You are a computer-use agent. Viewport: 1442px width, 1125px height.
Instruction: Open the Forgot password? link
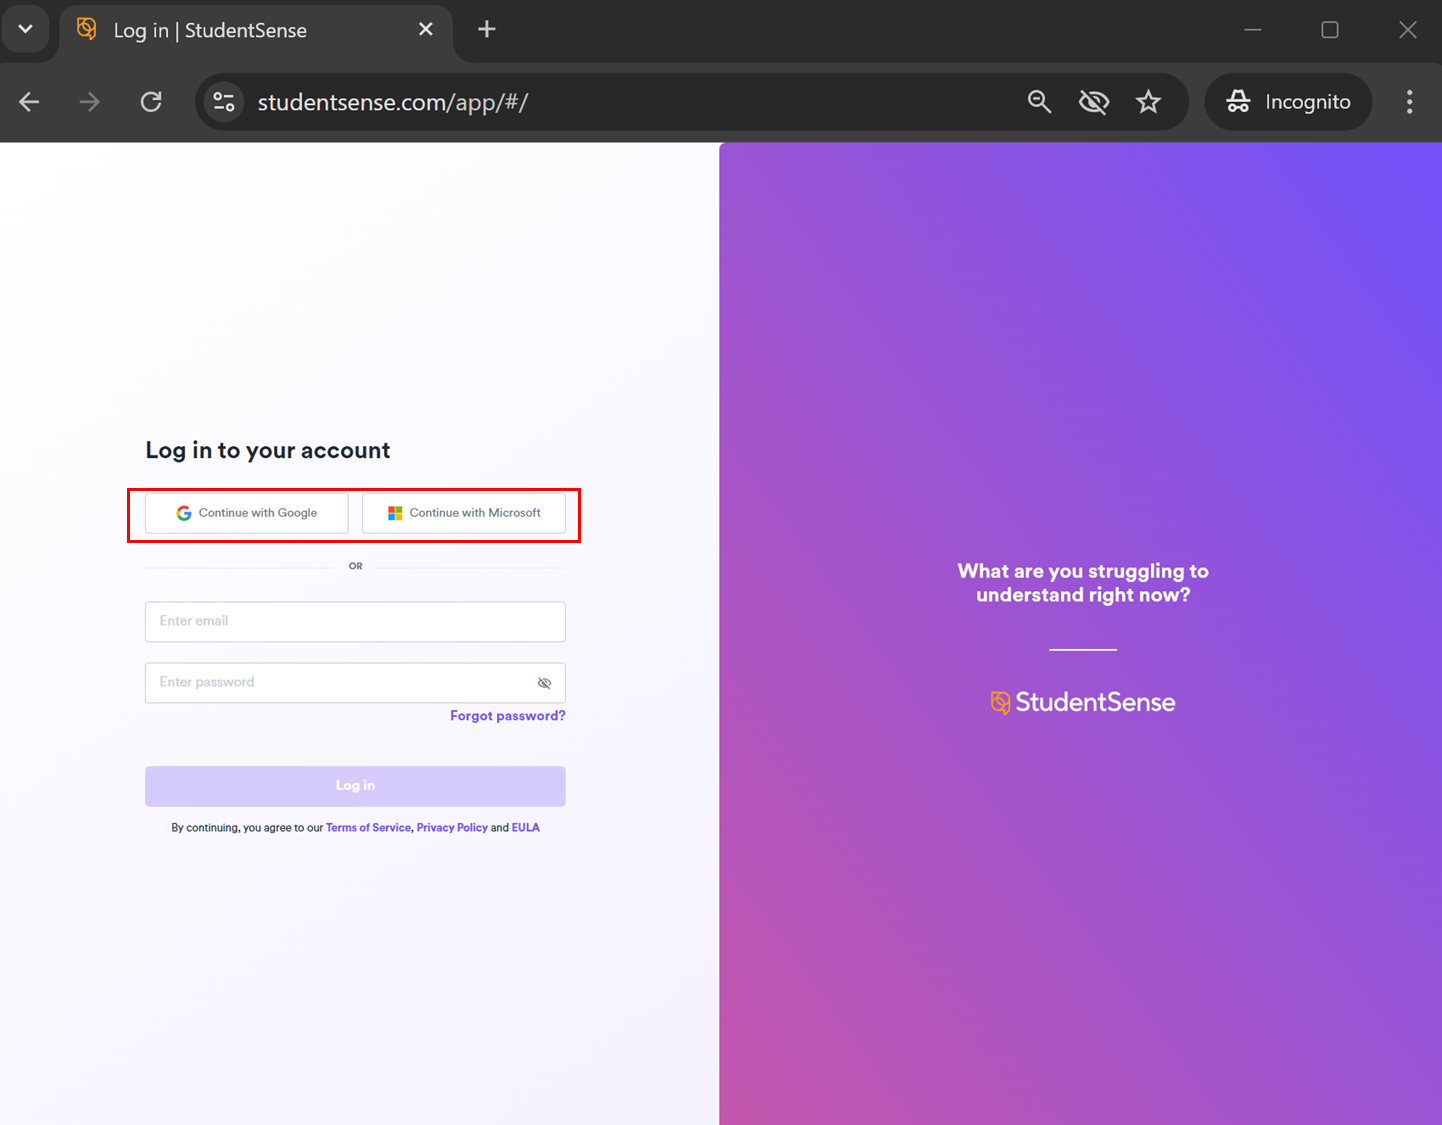pos(507,716)
